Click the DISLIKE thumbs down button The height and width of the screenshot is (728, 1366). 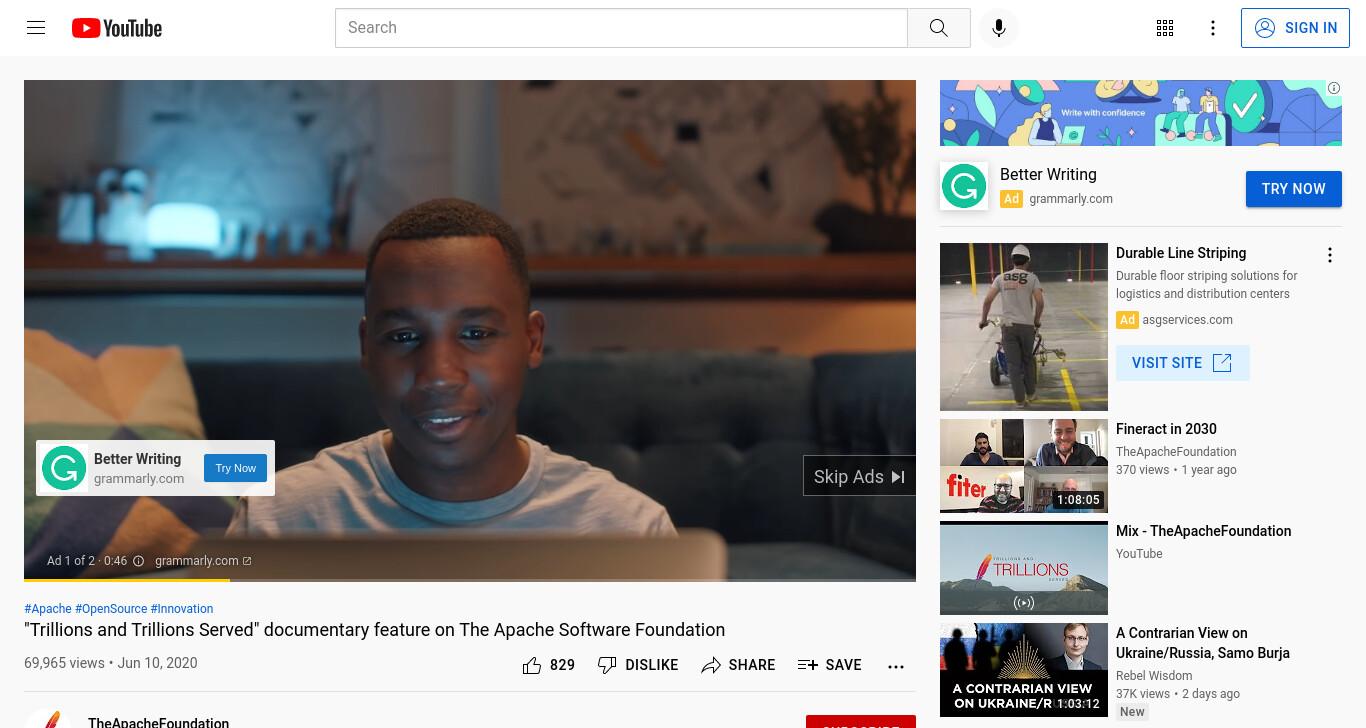pyautogui.click(x=638, y=665)
